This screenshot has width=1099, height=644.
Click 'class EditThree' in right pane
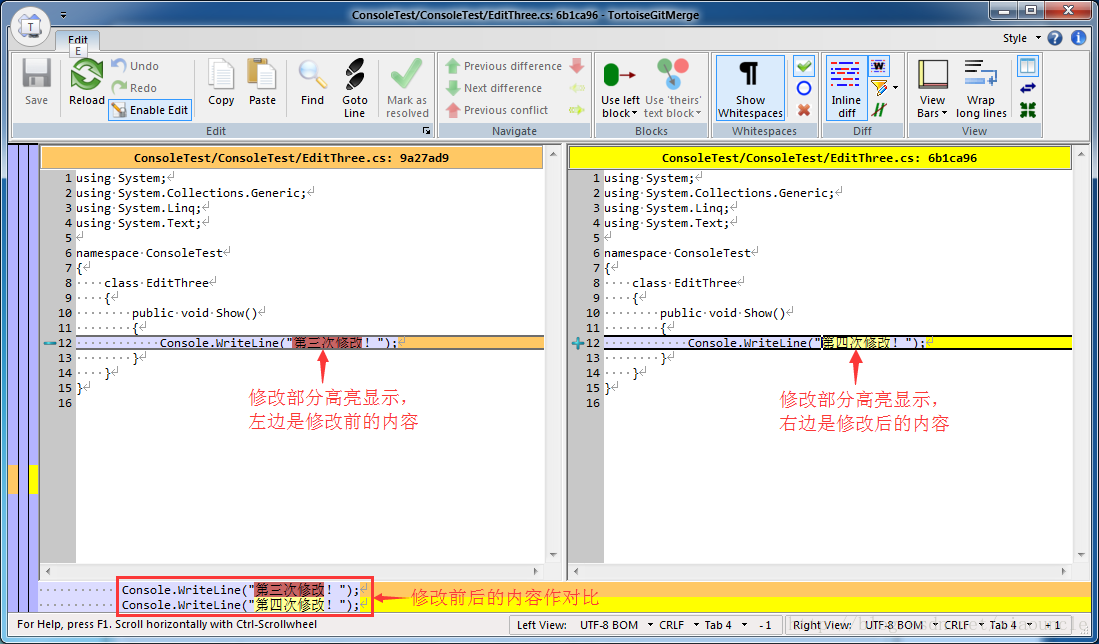click(x=683, y=283)
